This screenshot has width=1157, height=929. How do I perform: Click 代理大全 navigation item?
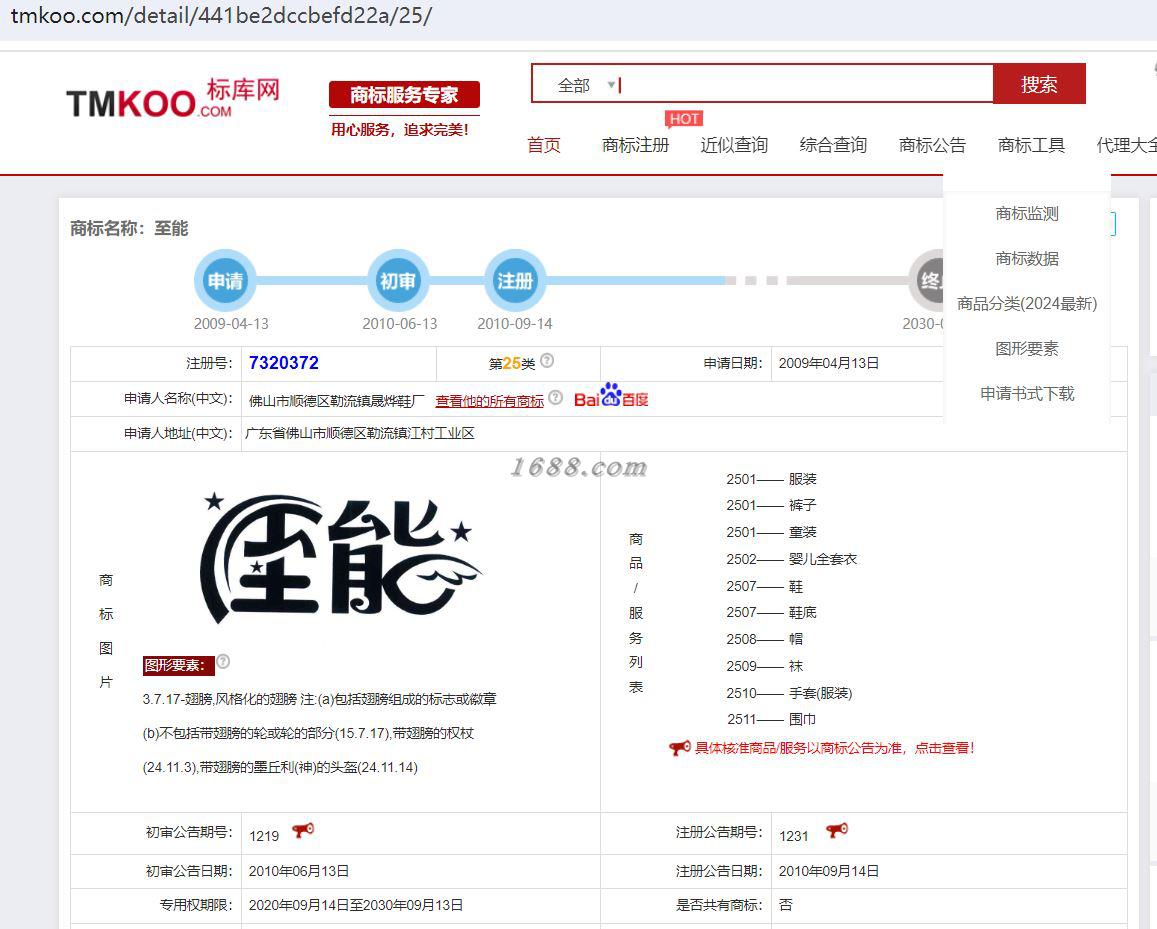[1126, 145]
